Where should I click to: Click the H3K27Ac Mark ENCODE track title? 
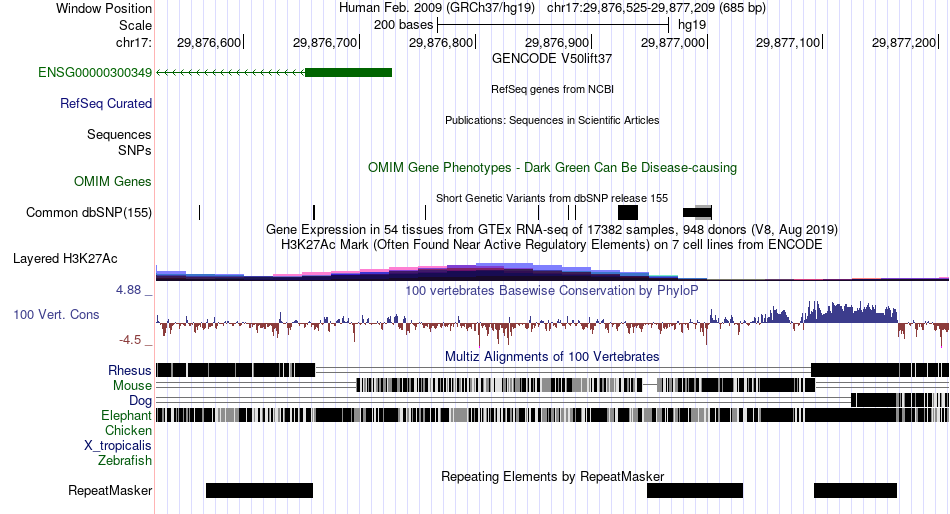coord(552,245)
